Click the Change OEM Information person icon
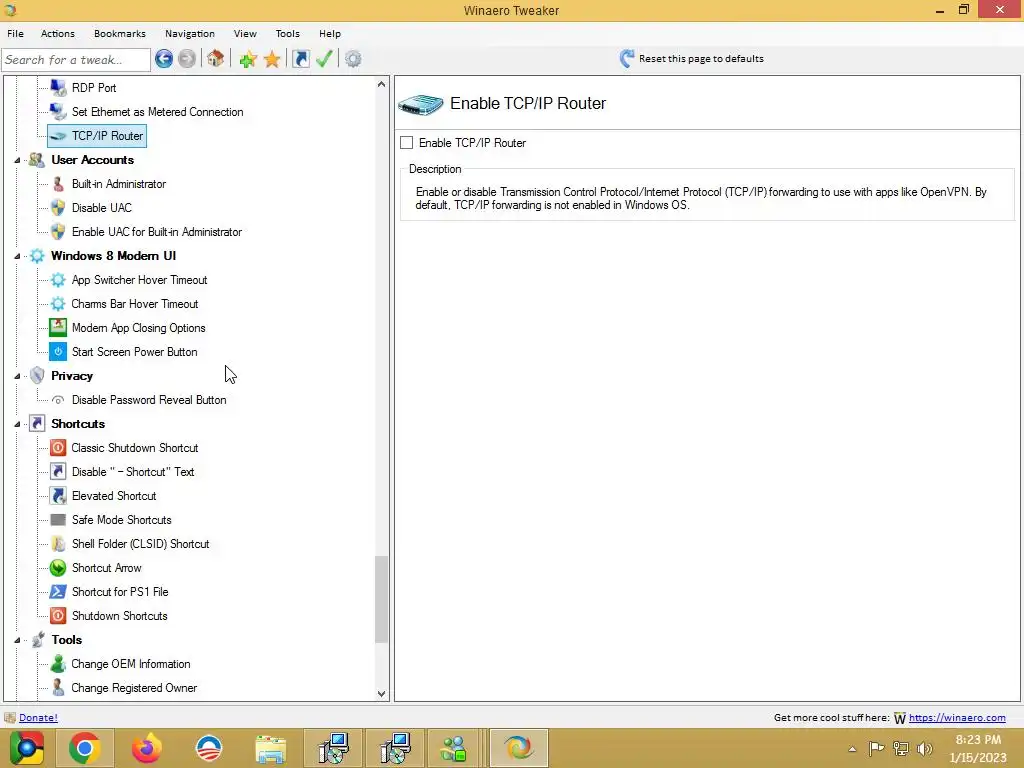 (x=58, y=664)
